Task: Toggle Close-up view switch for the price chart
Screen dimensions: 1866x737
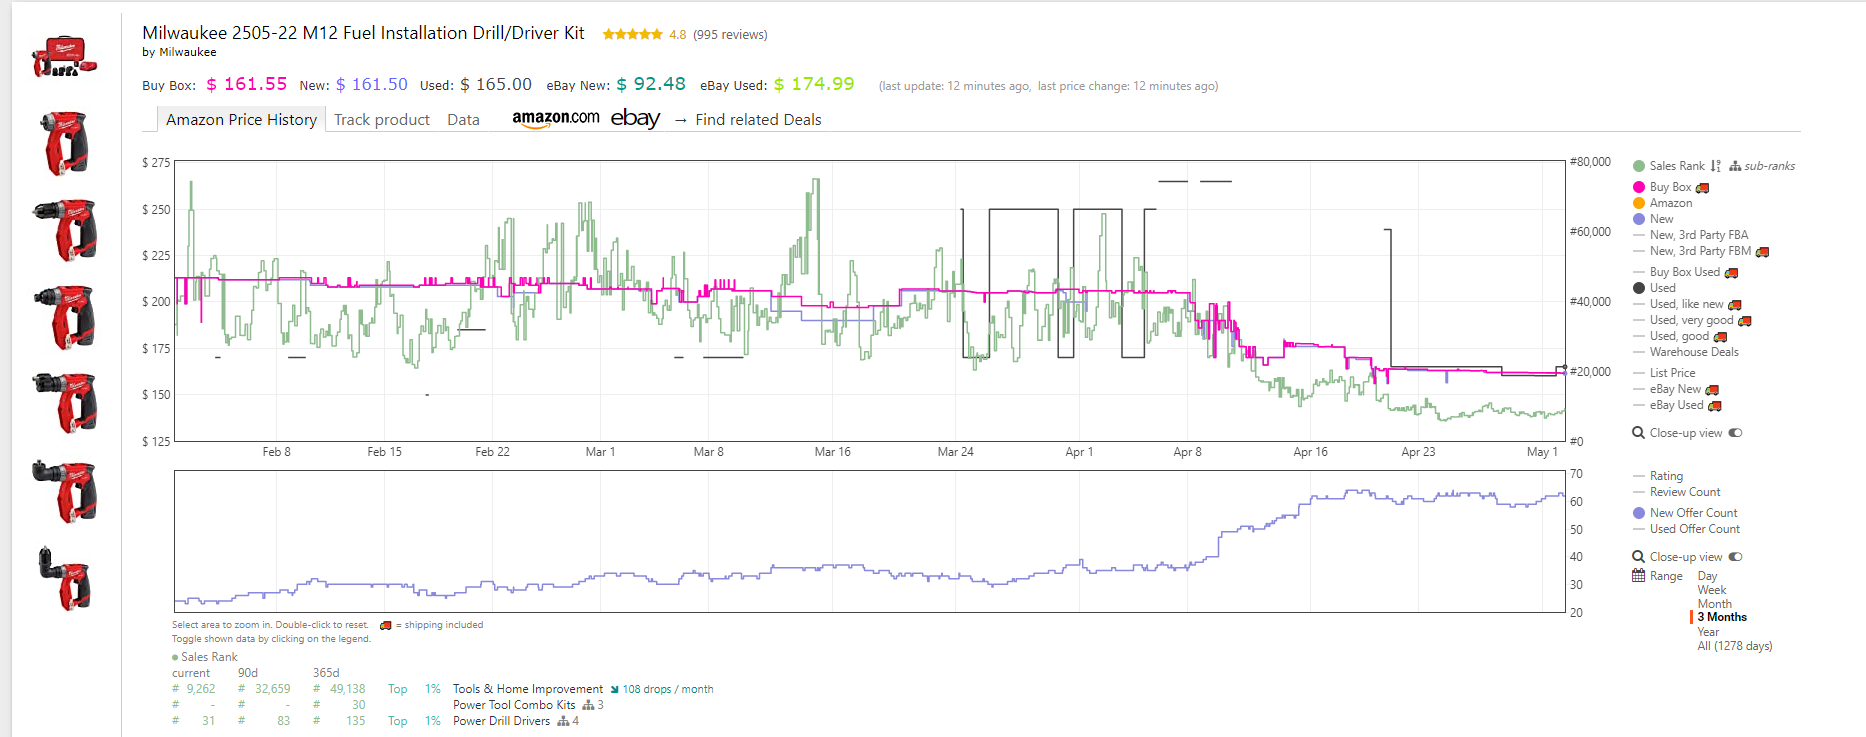Action: tap(1735, 433)
